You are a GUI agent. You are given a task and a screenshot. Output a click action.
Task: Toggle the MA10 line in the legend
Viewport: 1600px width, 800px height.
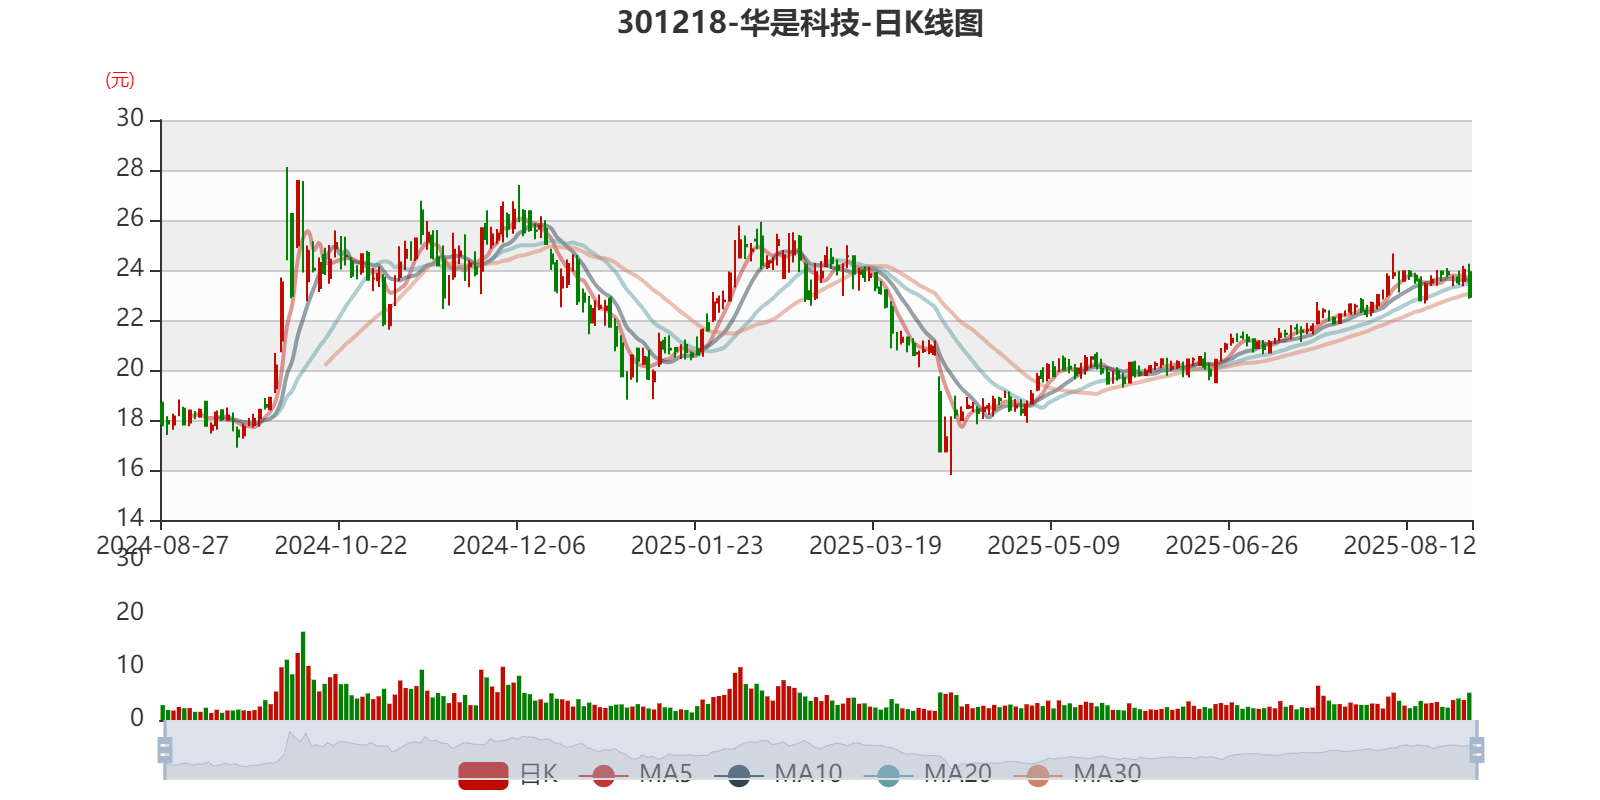tap(778, 774)
